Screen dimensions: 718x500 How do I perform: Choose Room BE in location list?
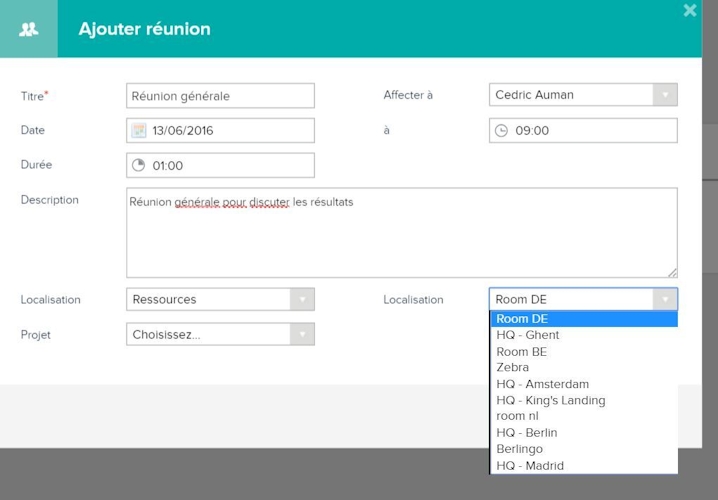(522, 352)
